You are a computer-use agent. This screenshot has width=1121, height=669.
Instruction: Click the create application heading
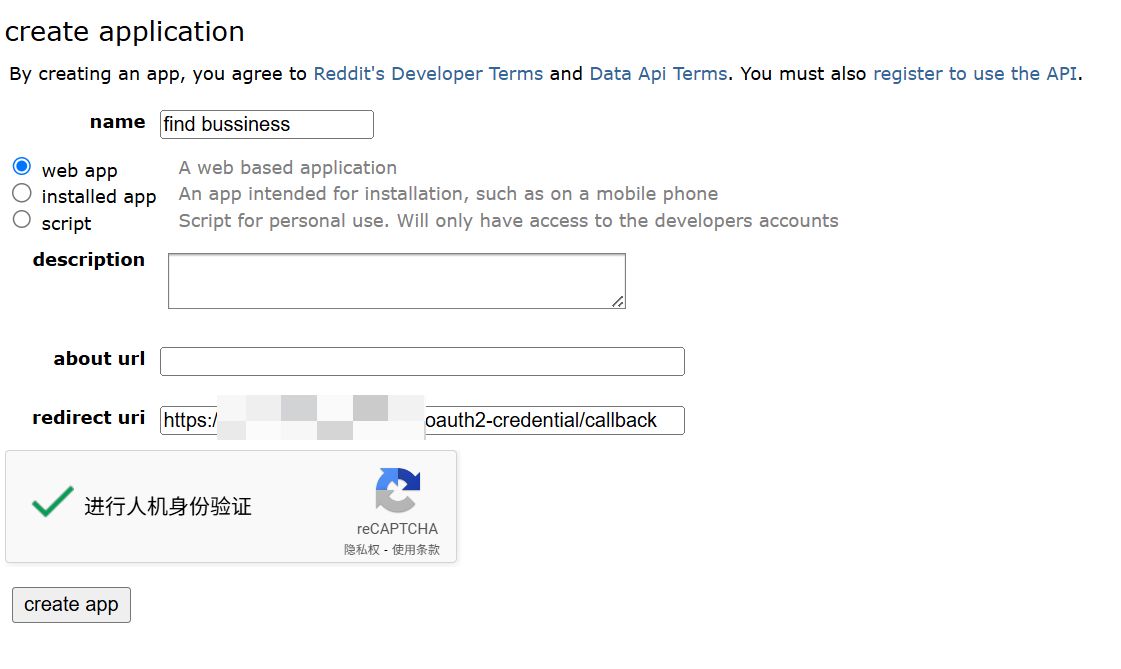[125, 32]
